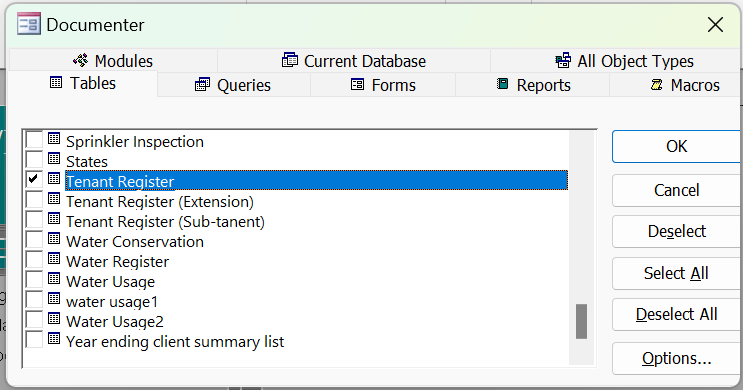Click the Documenter window title icon
Screen dimensions: 743x390
(x=28, y=24)
